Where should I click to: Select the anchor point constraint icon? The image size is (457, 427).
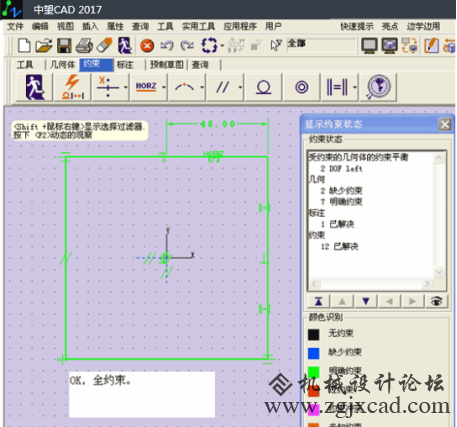(x=108, y=87)
